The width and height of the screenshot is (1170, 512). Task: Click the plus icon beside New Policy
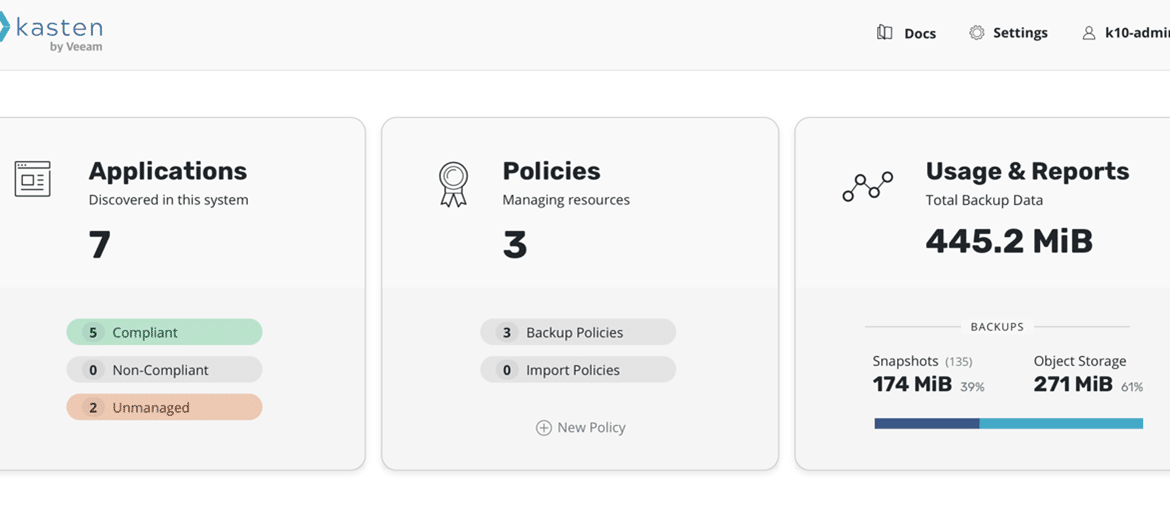[x=543, y=428]
